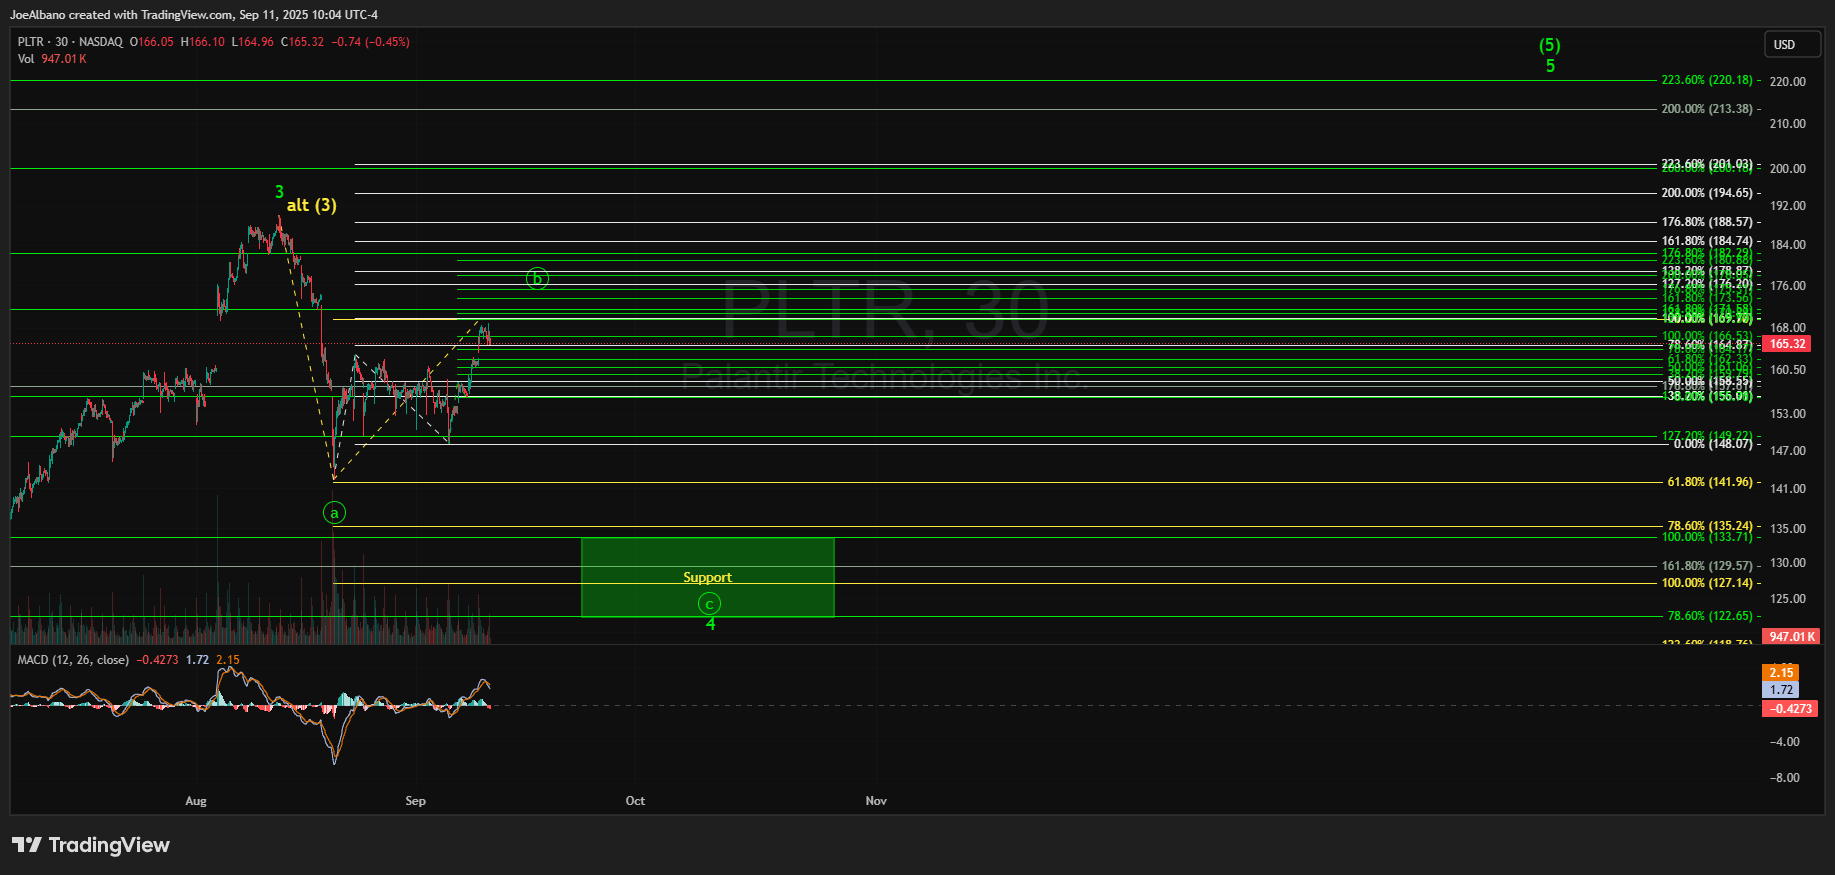This screenshot has width=1835, height=875.
Task: Click the 'Support' text in green box
Action: (x=707, y=577)
